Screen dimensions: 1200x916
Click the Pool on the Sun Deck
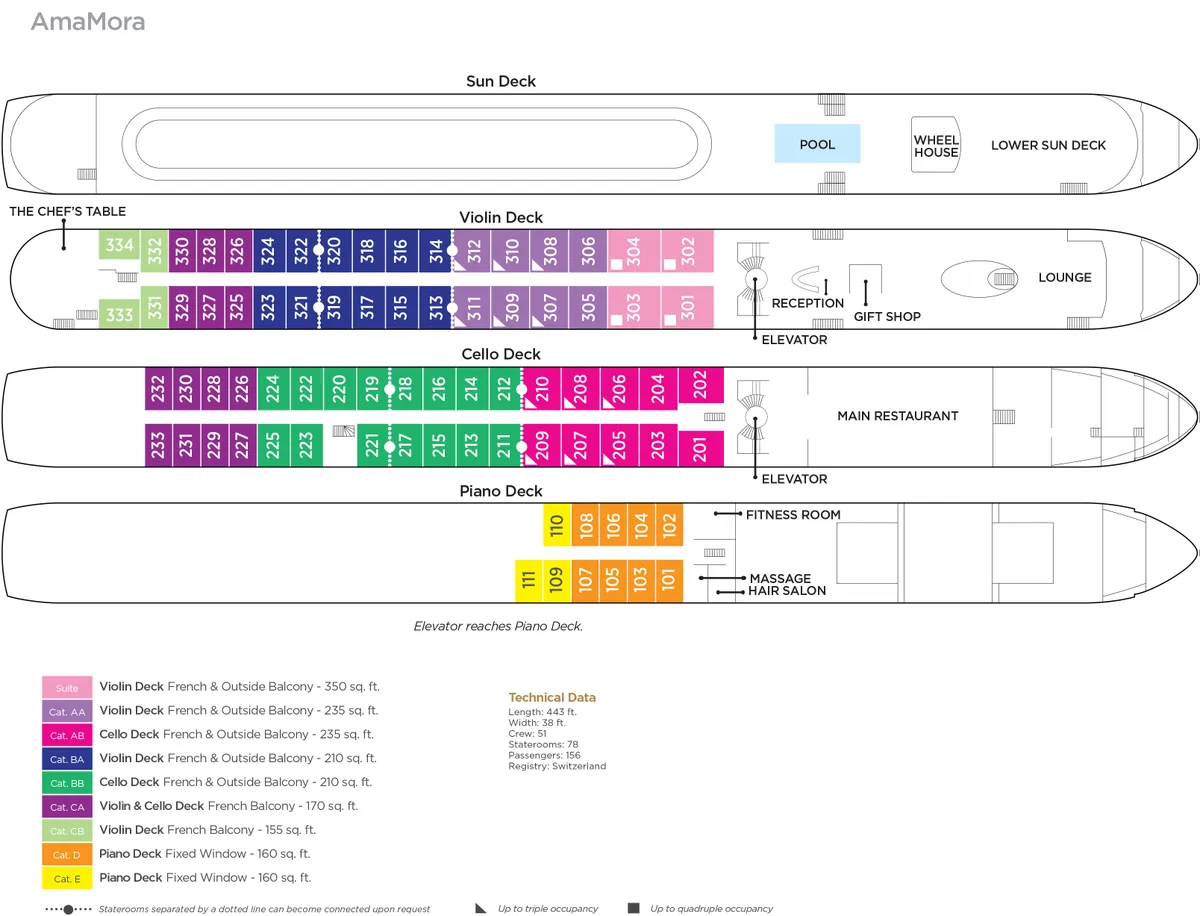tap(817, 144)
